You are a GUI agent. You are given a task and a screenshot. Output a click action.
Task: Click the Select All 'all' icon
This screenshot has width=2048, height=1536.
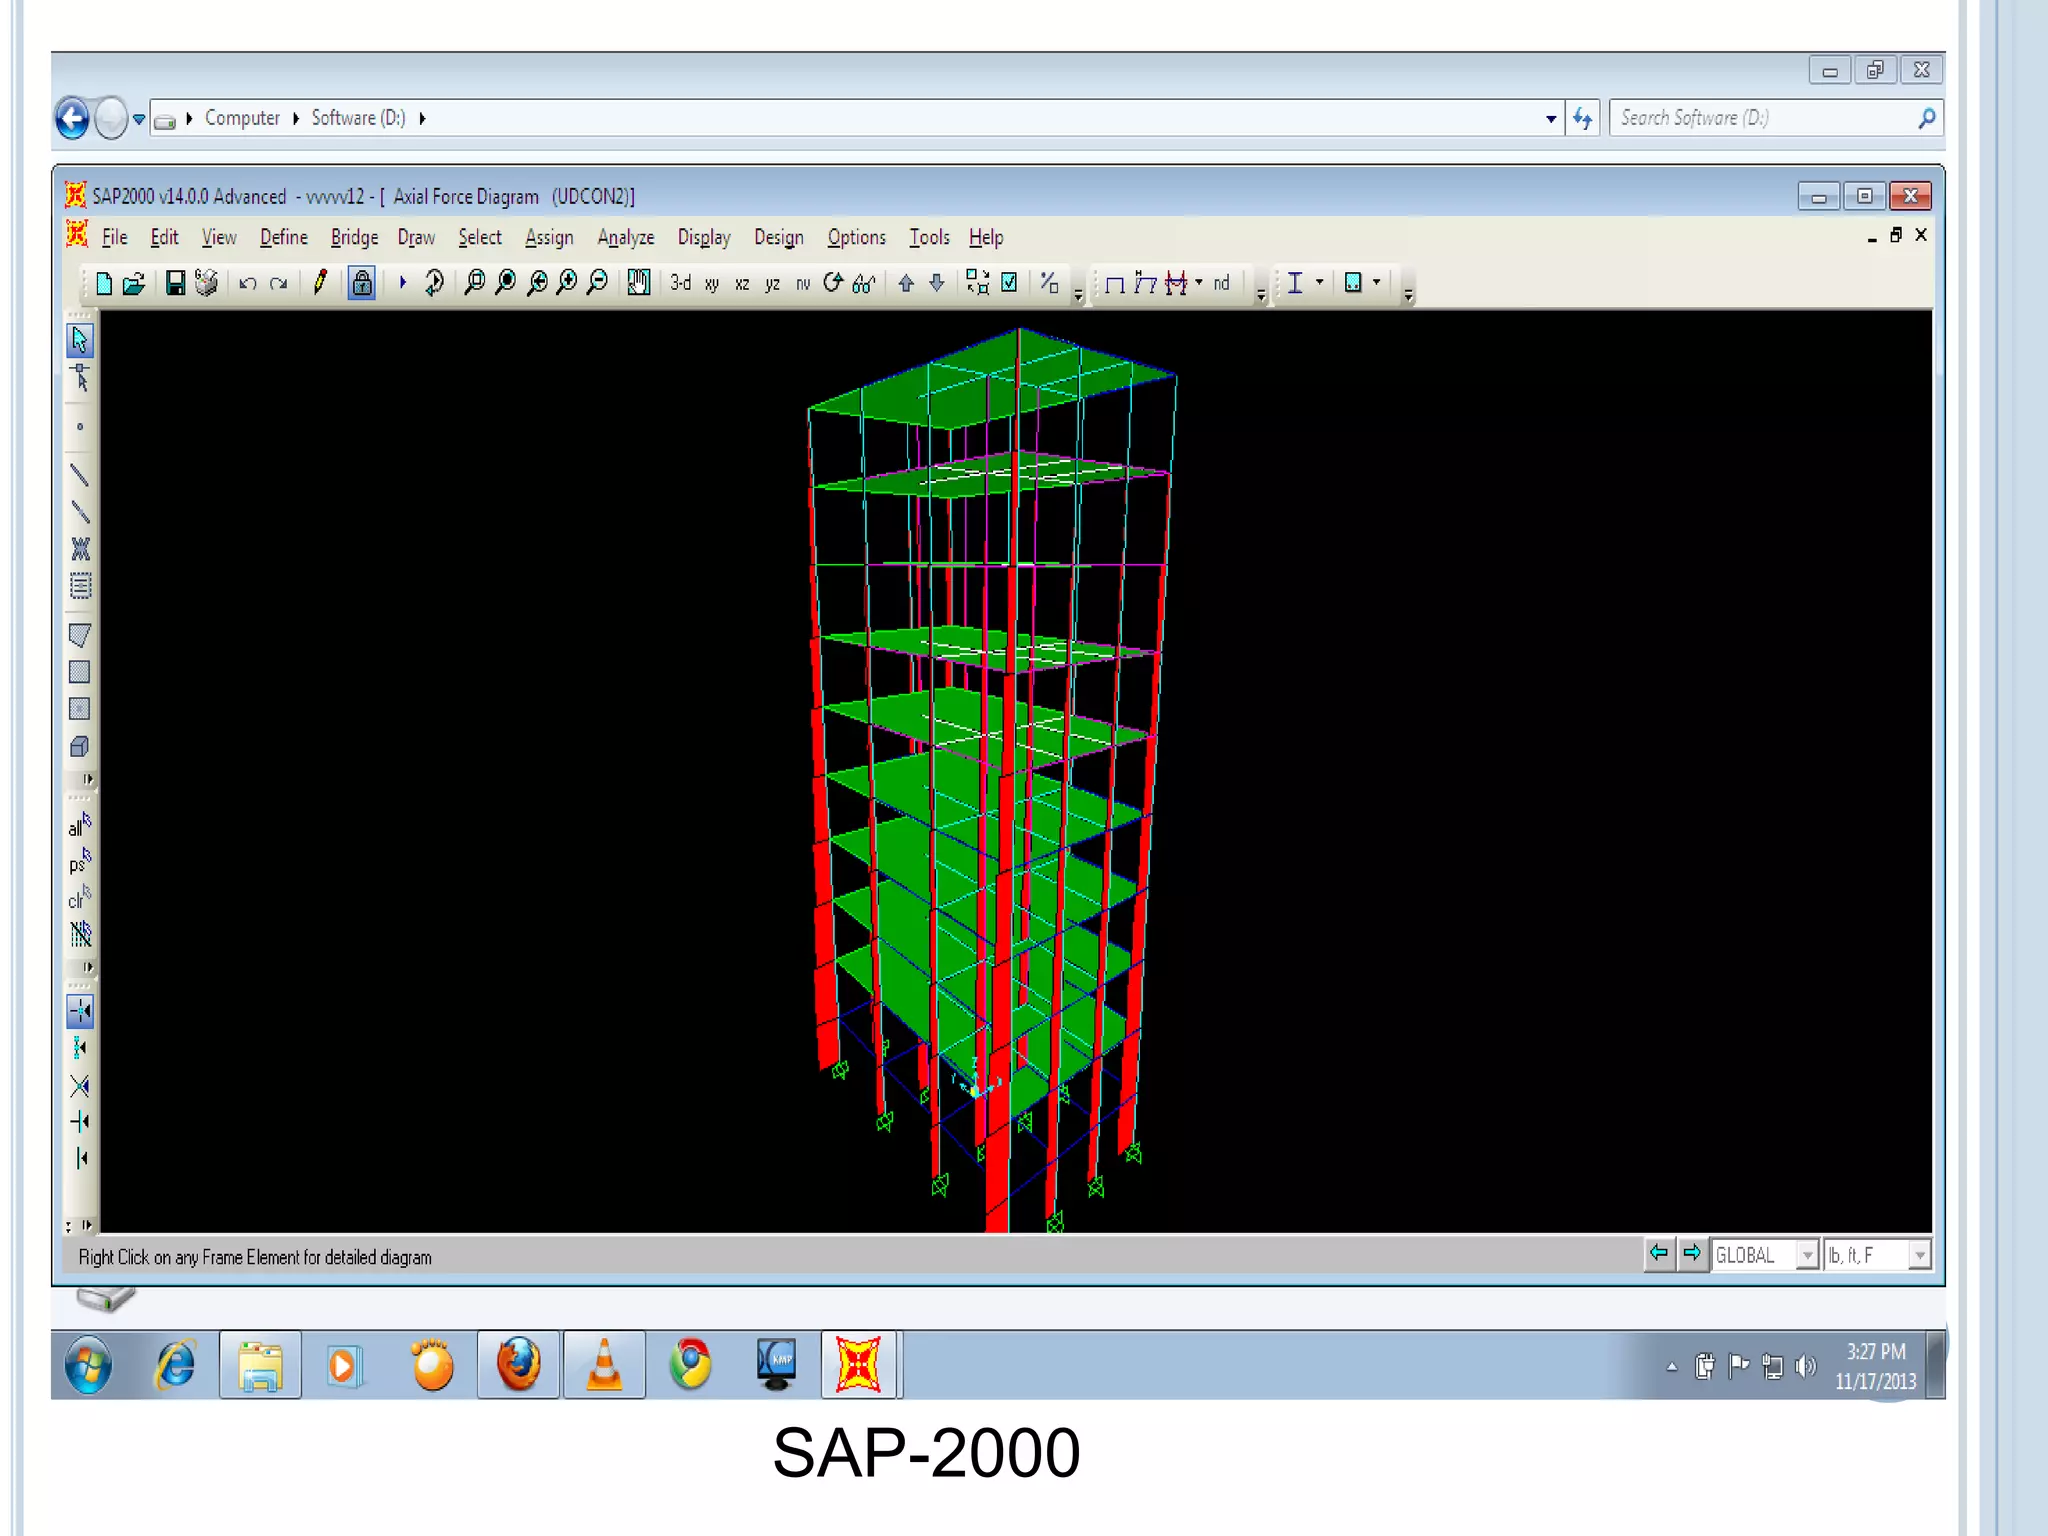pos(80,825)
